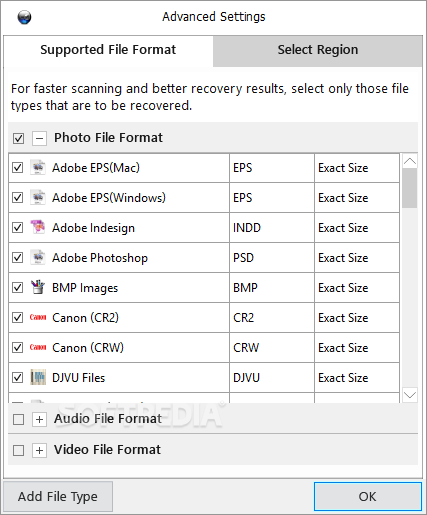Click the Adobe Indesign file icon

38,227
